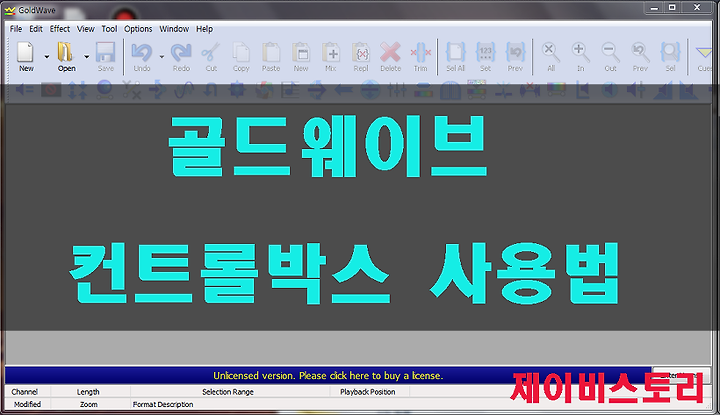Click the Unlicensed version buy license link
This screenshot has height=415, width=720.
click(x=328, y=376)
